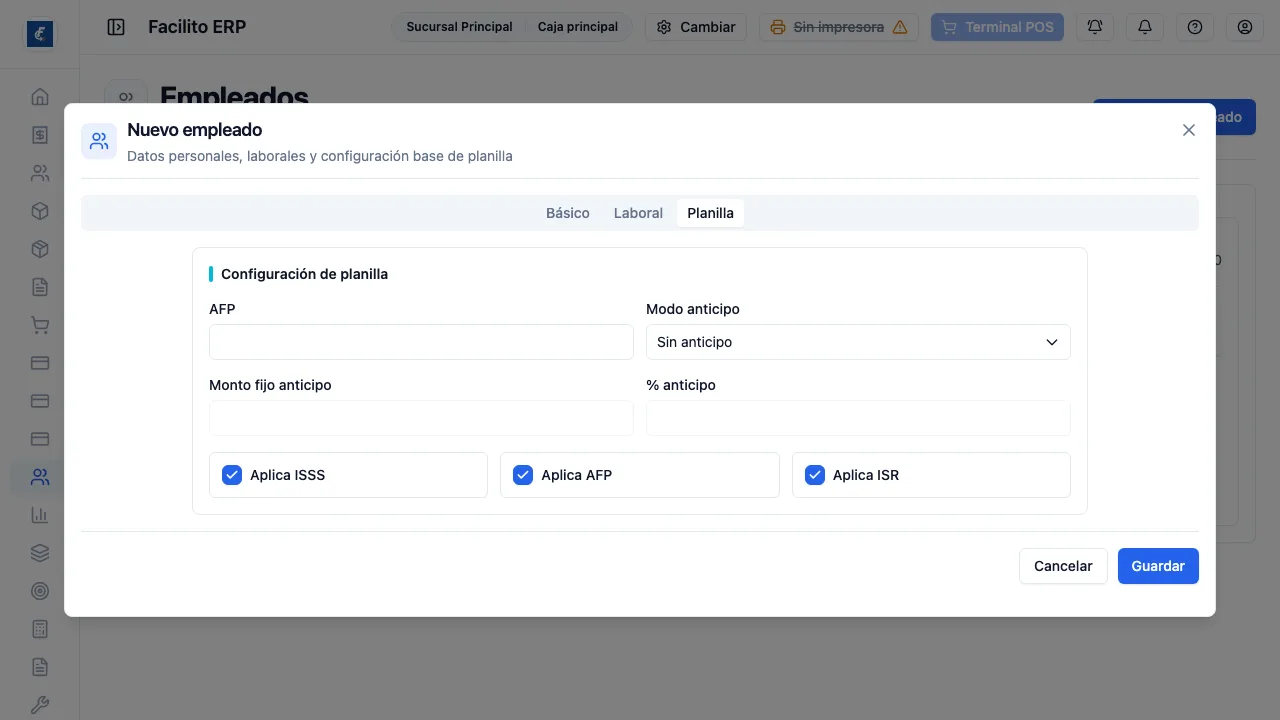Image resolution: width=1280 pixels, height=720 pixels.
Task: Open the shopping cart icon in the sidebar
Action: tap(40, 325)
